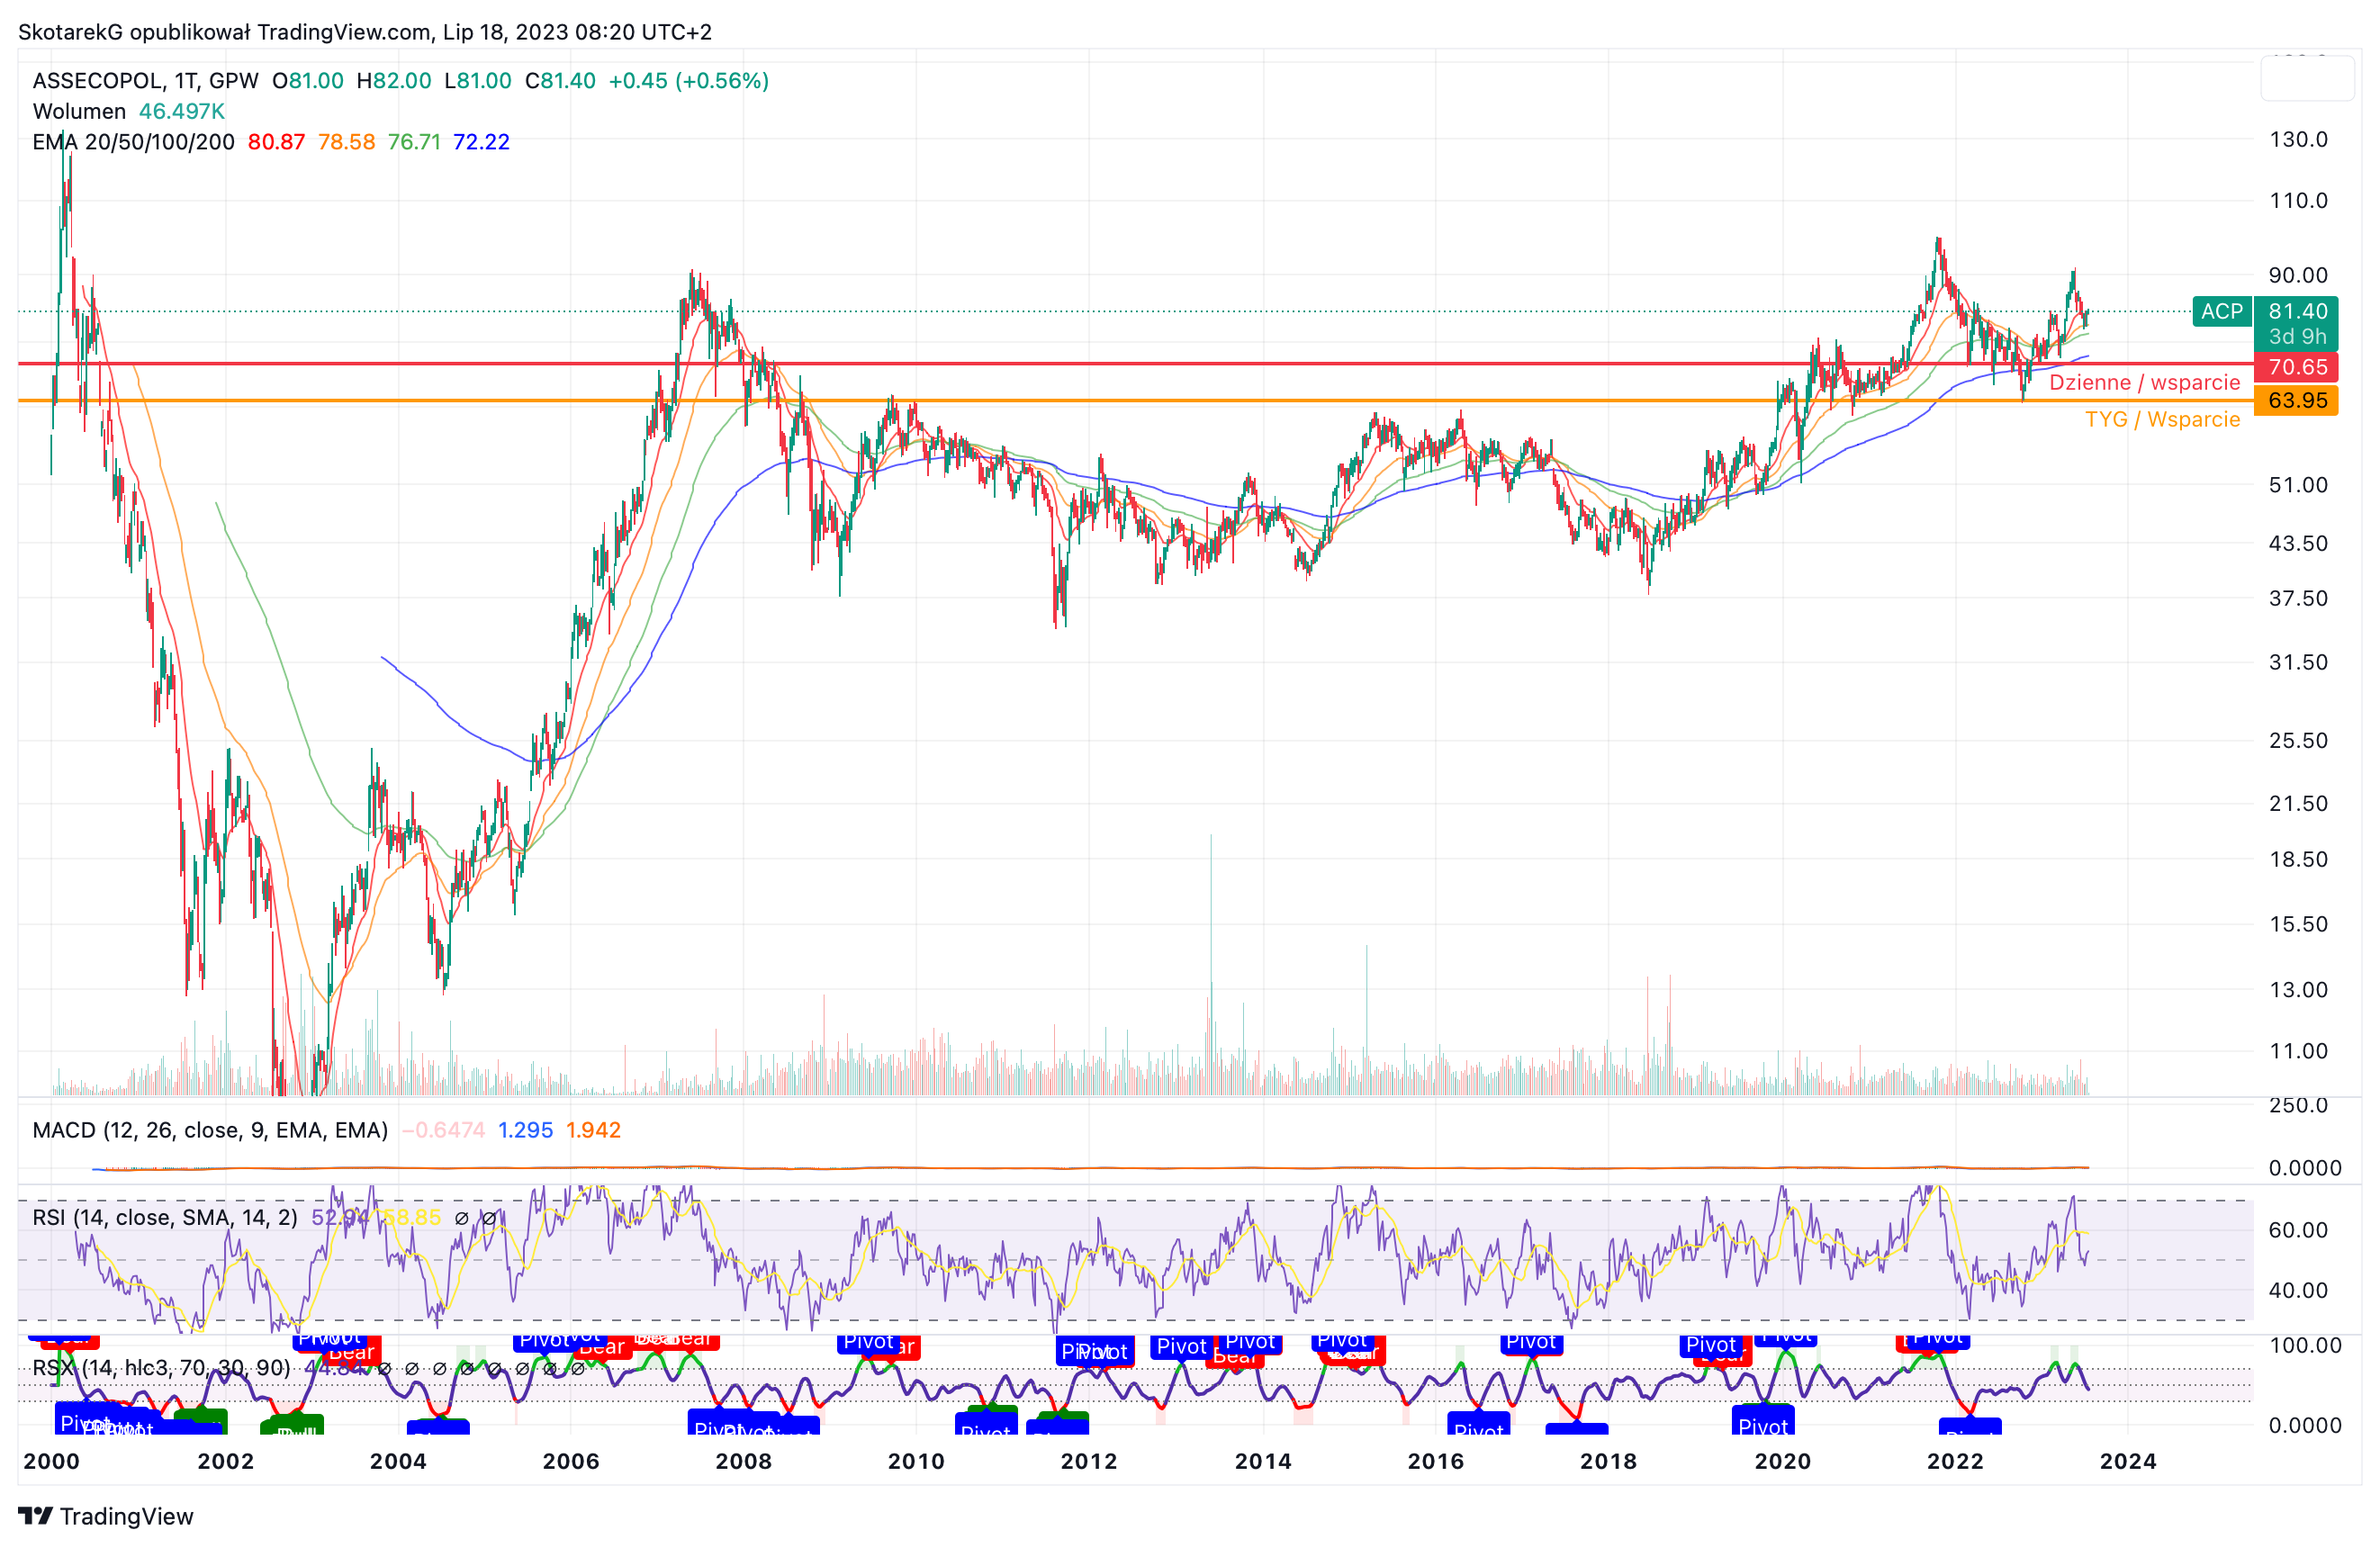
Task: Click the 250.0 MACD axis label
Action: [2298, 1105]
